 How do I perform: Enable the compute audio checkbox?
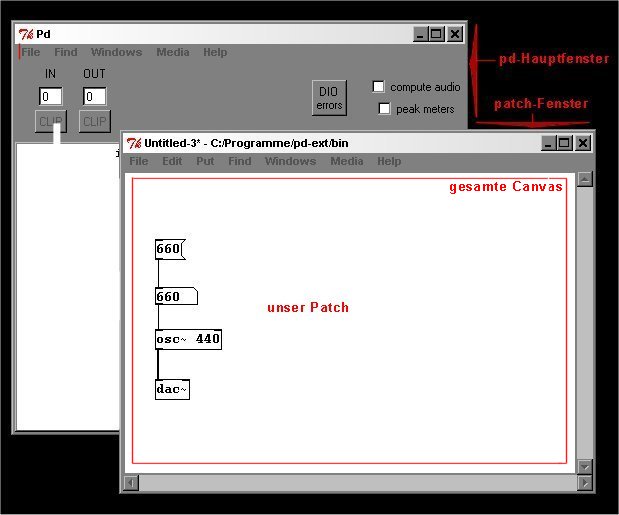coord(379,87)
